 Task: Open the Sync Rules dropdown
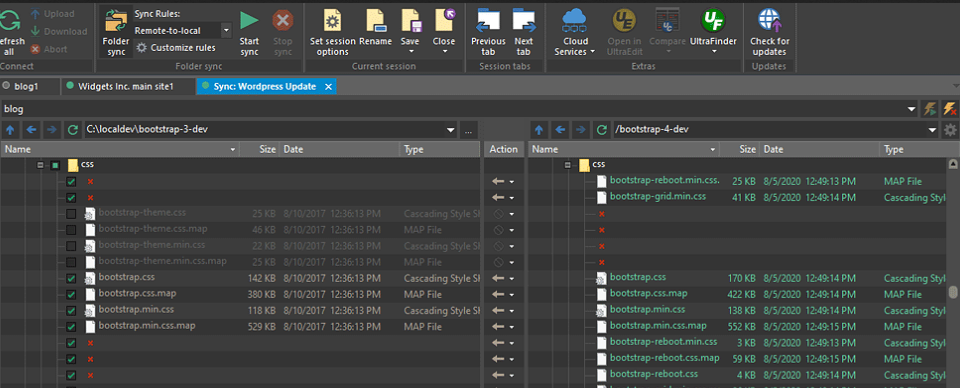226,30
